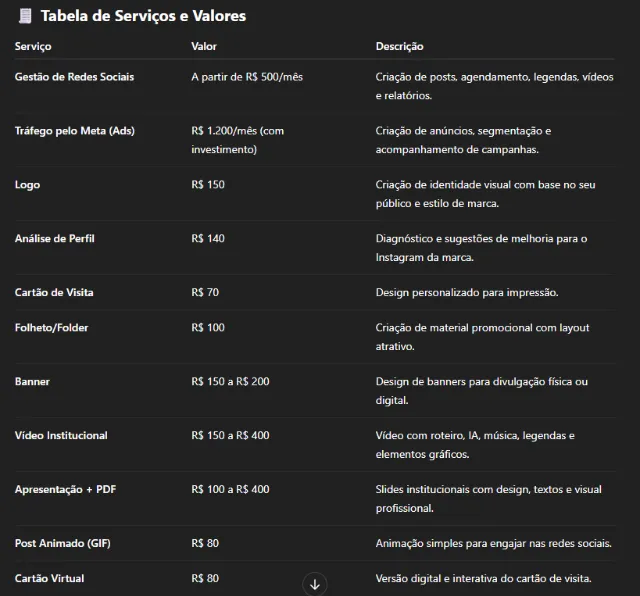This screenshot has width=640, height=596.
Task: Click the 'Vídeo com roteiro, IA, música' description
Action: tap(475, 445)
